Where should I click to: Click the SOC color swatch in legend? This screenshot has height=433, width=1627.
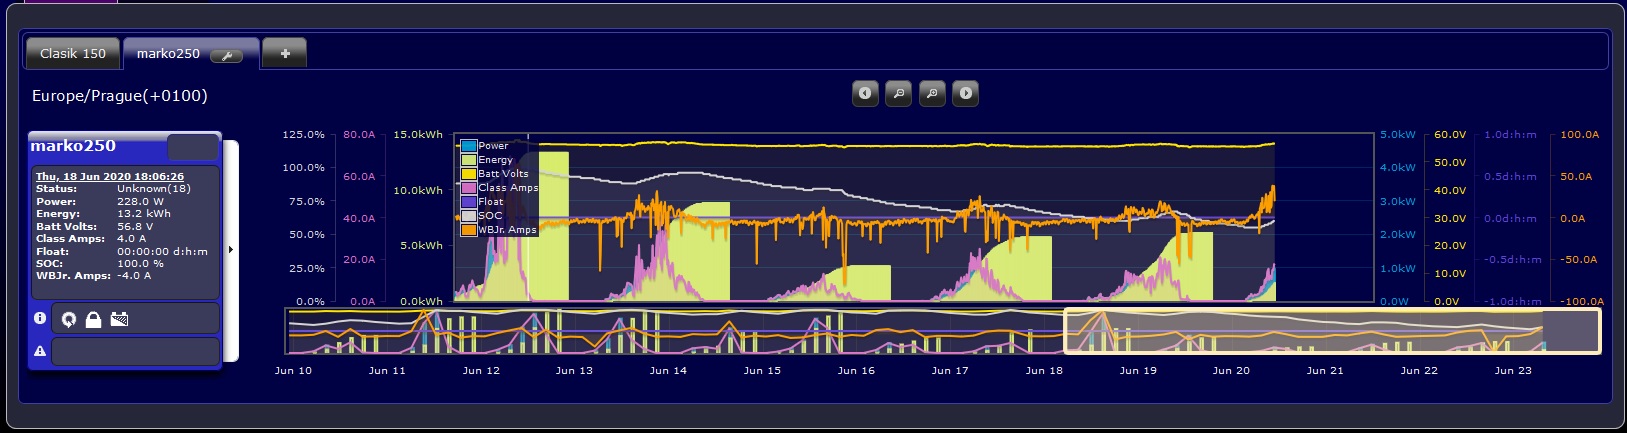[x=468, y=216]
